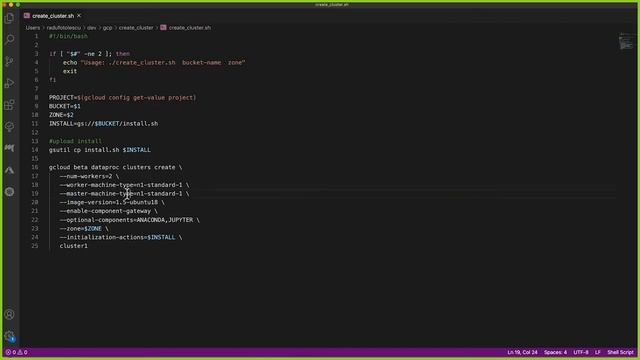The height and width of the screenshot is (360, 640).
Task: Open the gcp breadcrumb segment
Action: pos(107,28)
